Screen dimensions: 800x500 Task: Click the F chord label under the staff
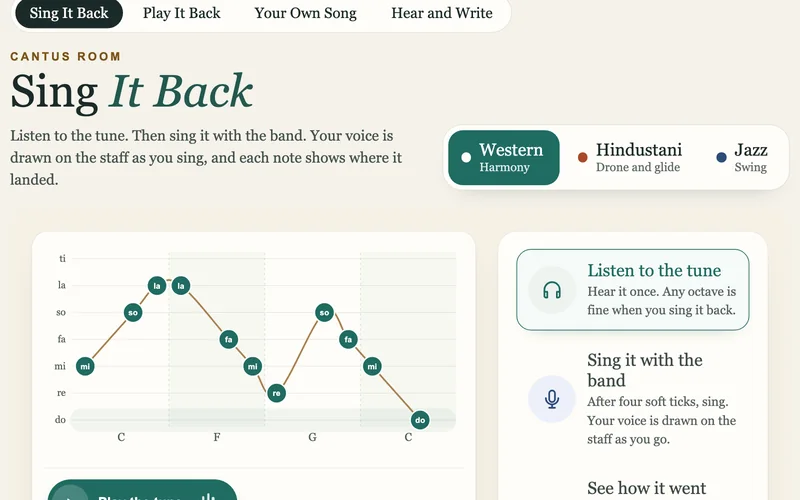point(217,437)
